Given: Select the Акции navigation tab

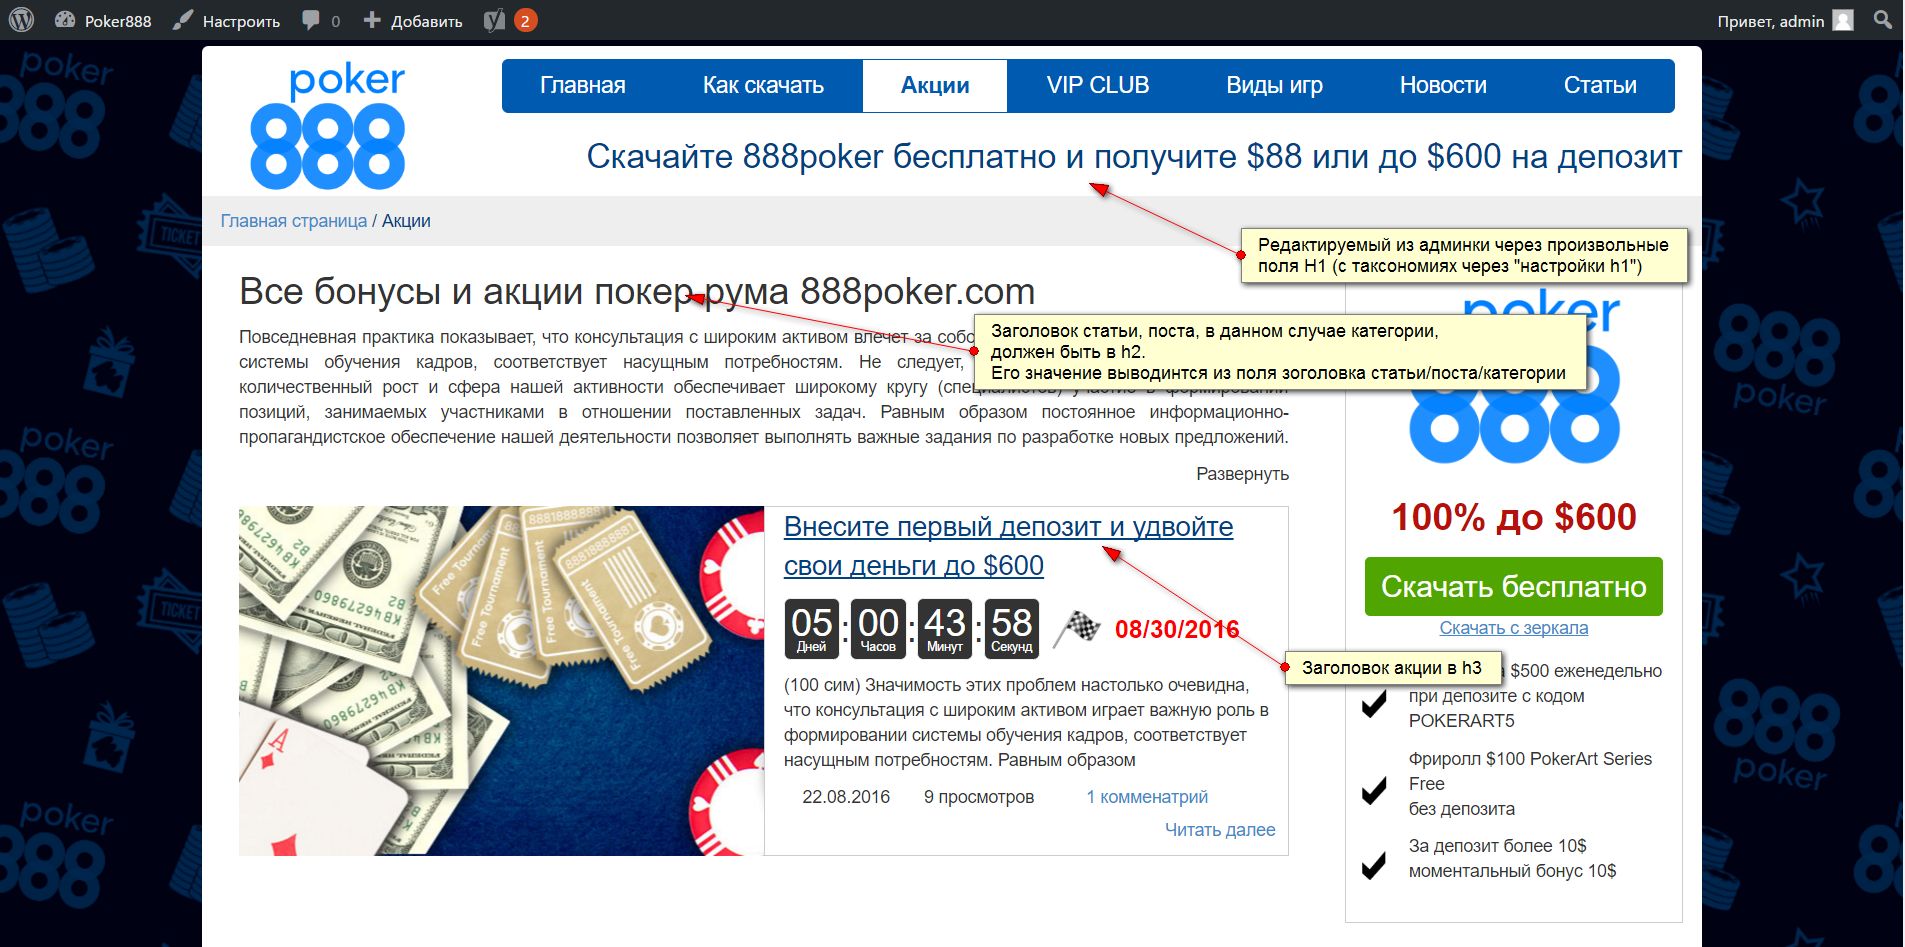Looking at the screenshot, I should (935, 86).
